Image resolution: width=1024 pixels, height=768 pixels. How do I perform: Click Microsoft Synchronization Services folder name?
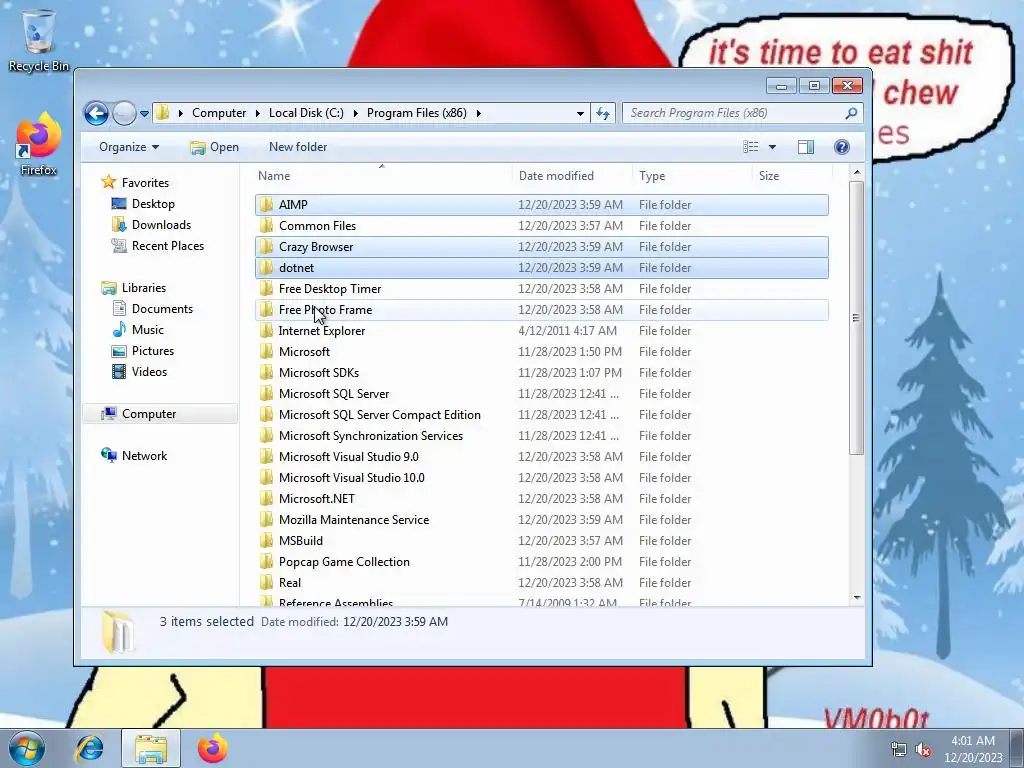[x=371, y=436]
